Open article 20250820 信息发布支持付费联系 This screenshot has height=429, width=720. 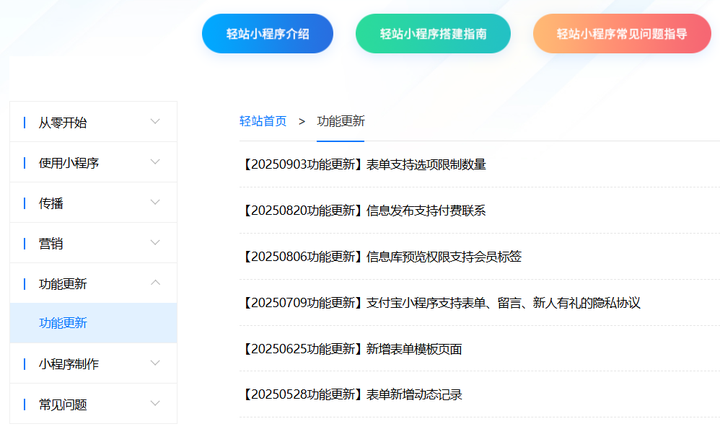pyautogui.click(x=364, y=210)
